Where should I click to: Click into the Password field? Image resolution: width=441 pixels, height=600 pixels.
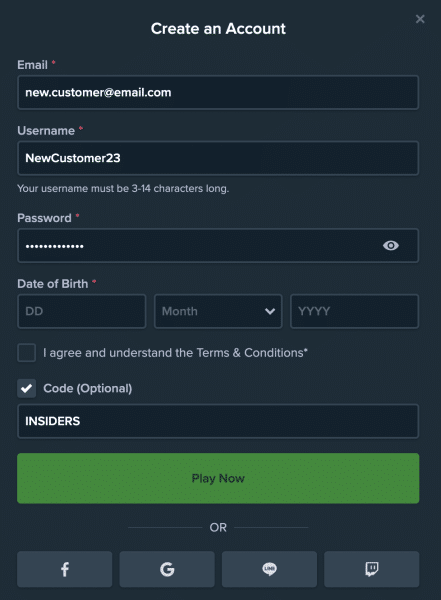218,245
